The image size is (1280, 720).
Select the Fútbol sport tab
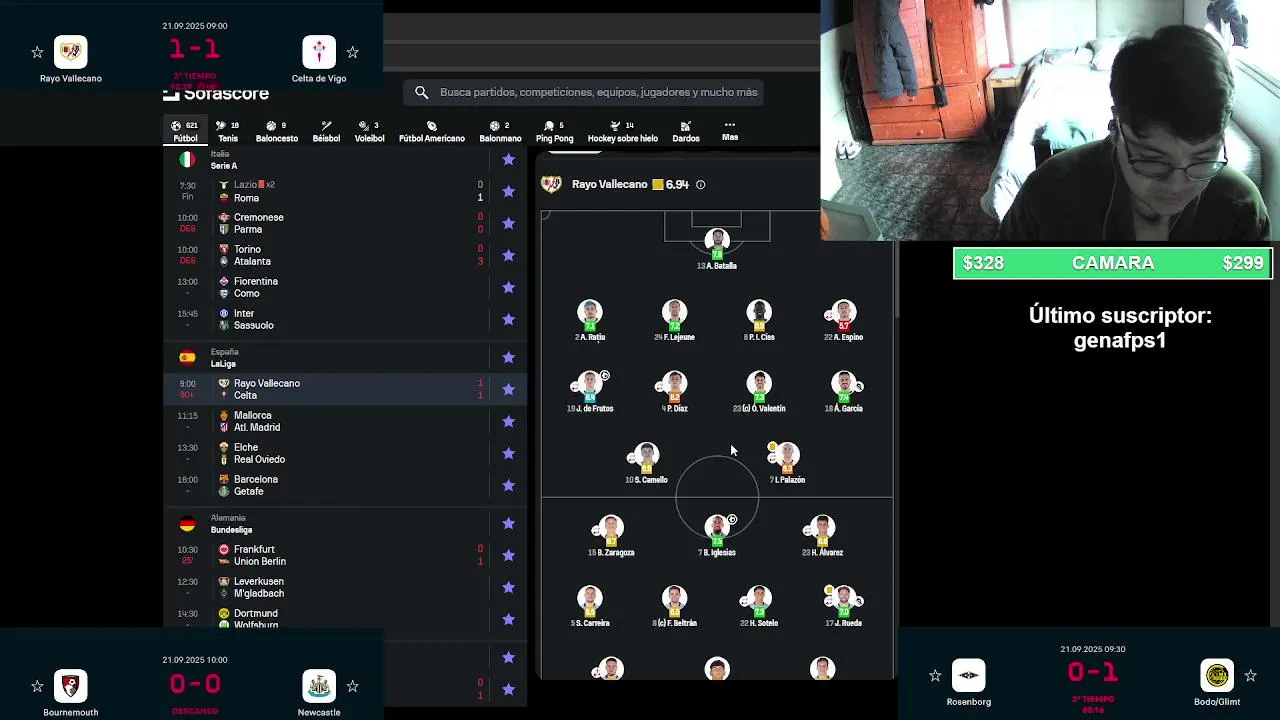(185, 132)
